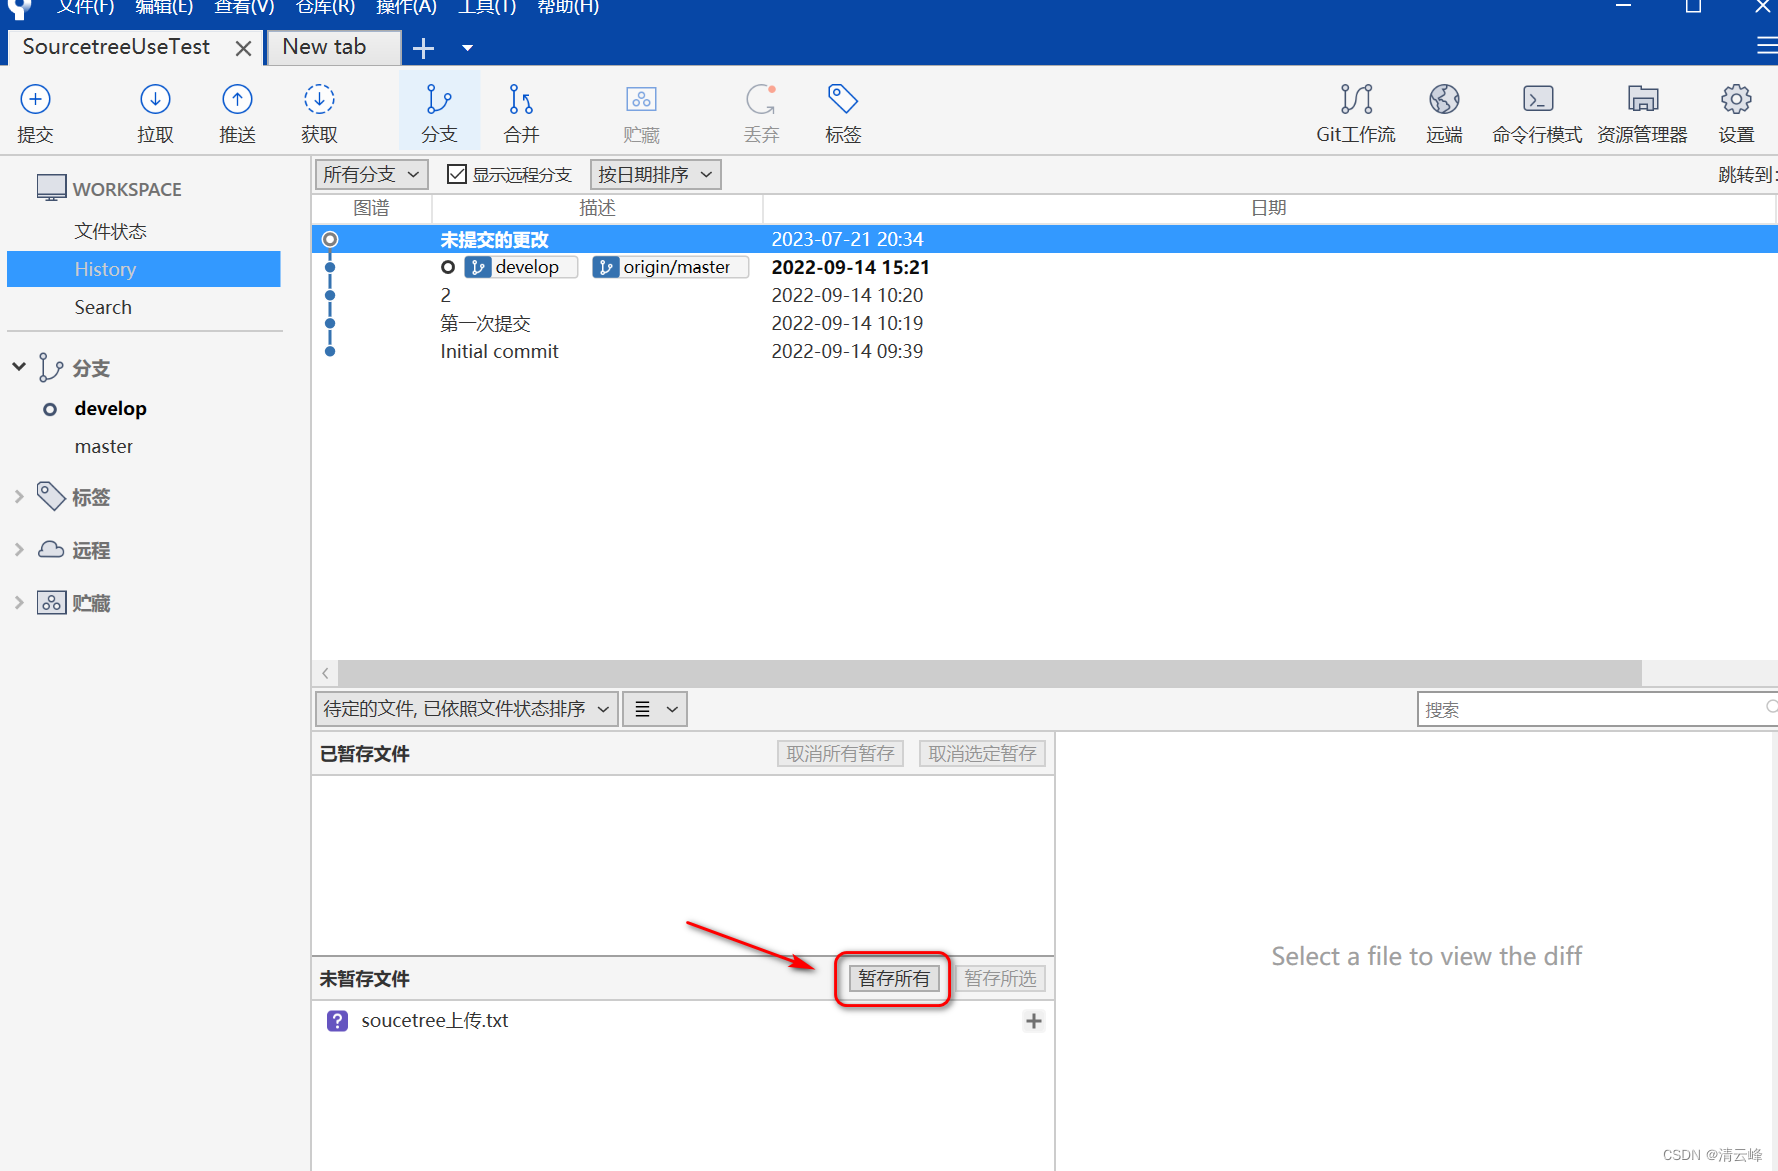Viewport: 1778px width, 1171px height.
Task: Click the WORKSPACE monitor icon
Action: 51,188
